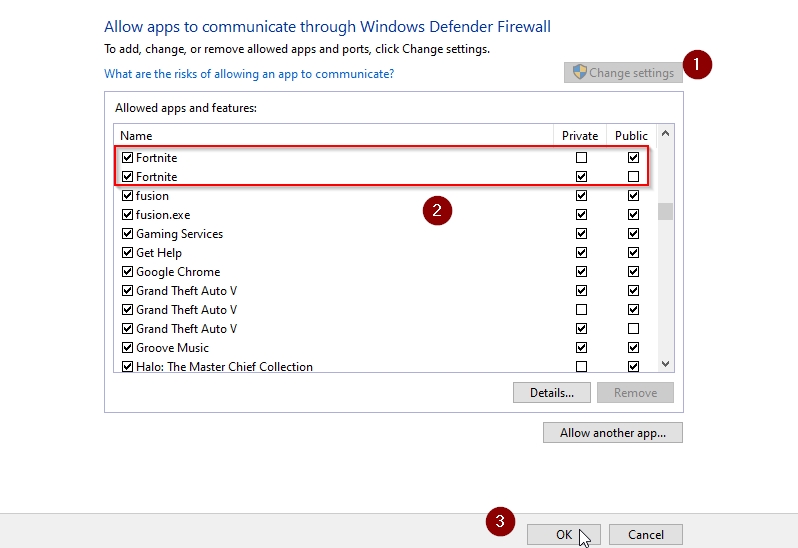798x548 pixels.
Task: Select the Groove Music entry name
Action: (x=172, y=348)
